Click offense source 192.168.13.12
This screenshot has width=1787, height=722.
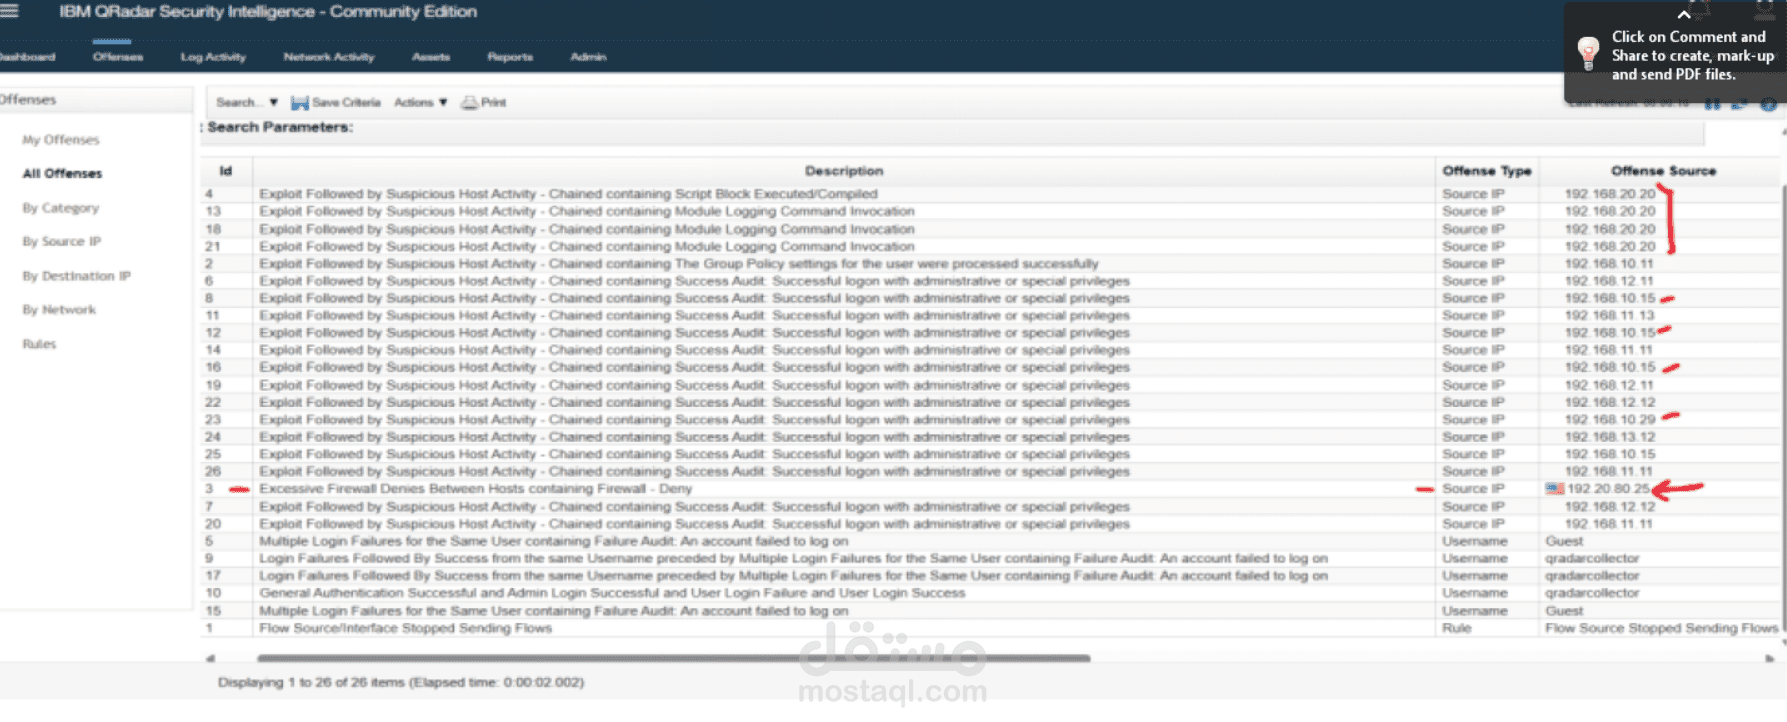(x=1610, y=437)
